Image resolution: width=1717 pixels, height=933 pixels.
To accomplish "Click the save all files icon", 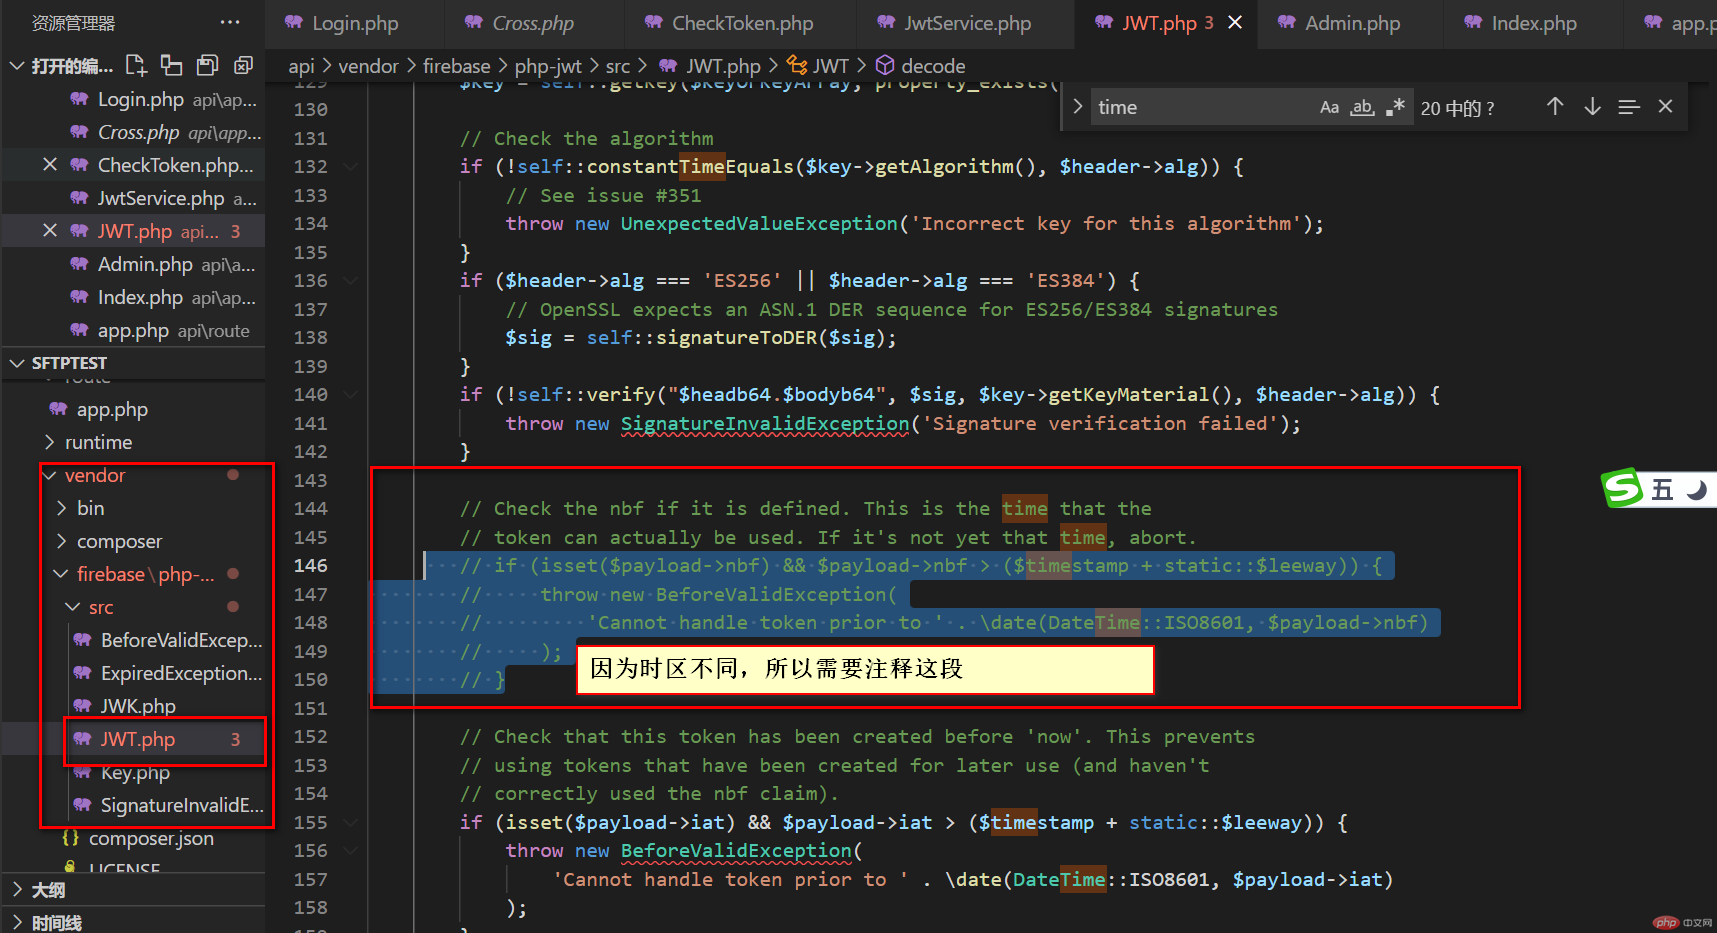I will coord(207,66).
